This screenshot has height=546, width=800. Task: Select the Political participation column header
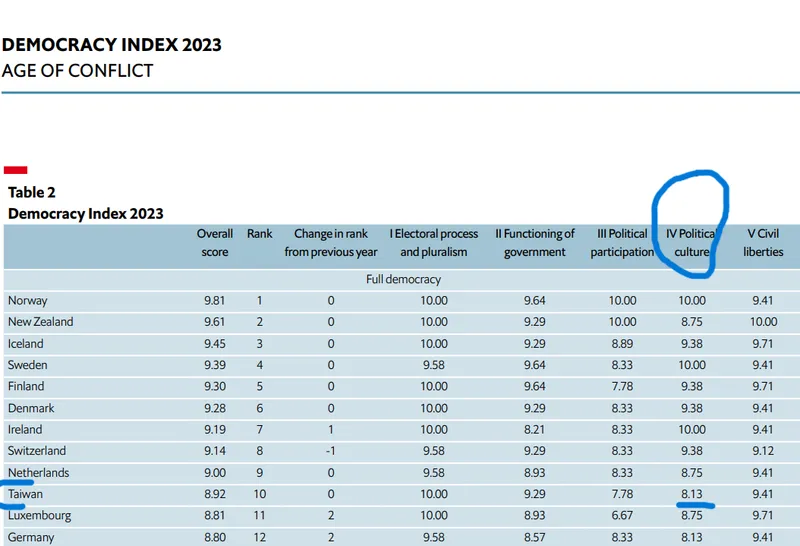(622, 243)
